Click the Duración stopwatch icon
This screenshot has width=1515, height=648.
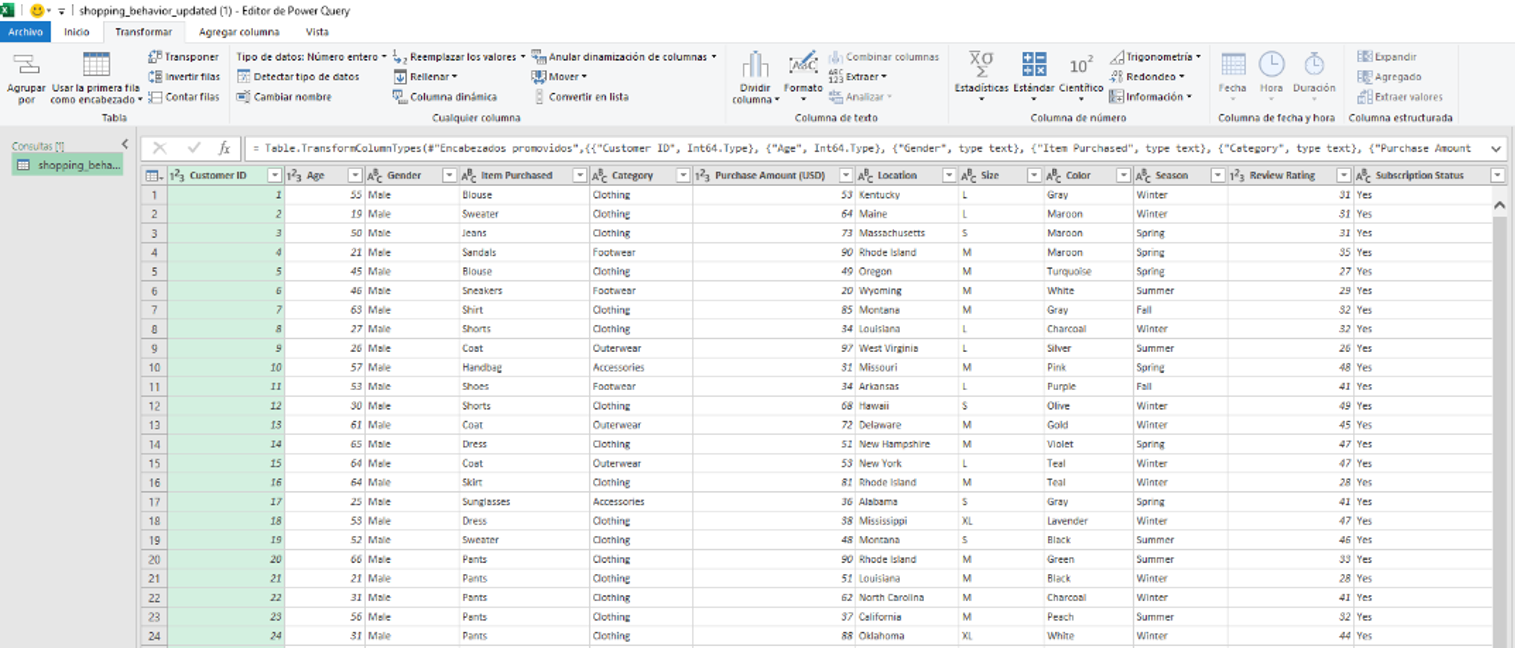click(x=1314, y=65)
